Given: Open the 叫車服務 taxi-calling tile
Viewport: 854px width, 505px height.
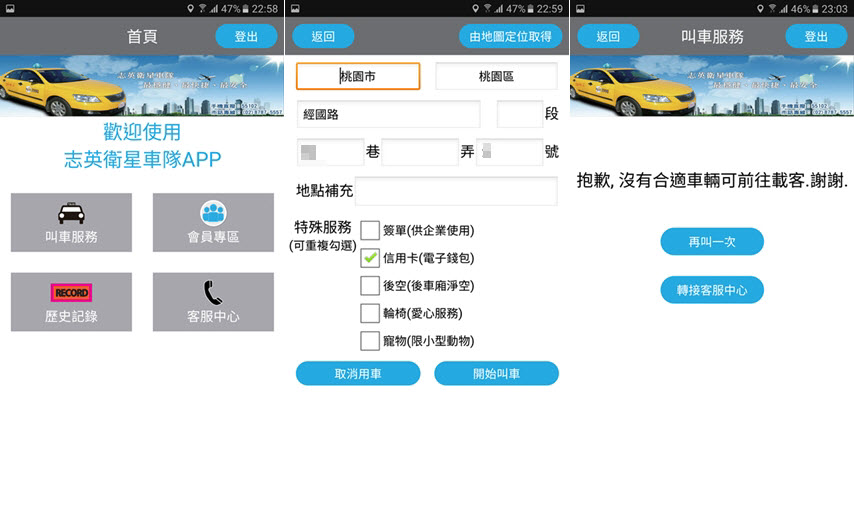Looking at the screenshot, I should click(x=71, y=222).
